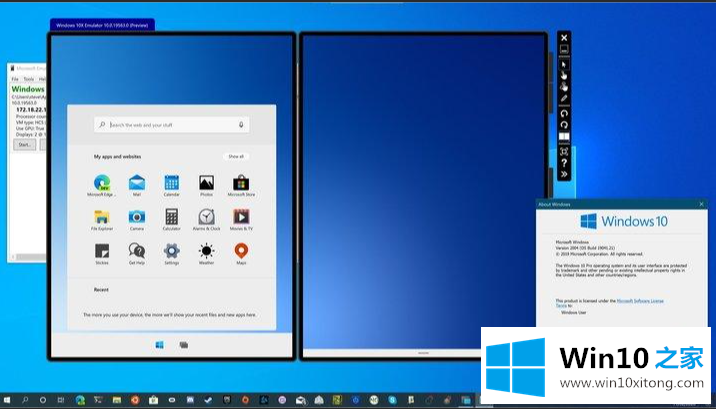This screenshot has width=716, height=409.
Task: Focus the Search the web input field
Action: point(172,125)
